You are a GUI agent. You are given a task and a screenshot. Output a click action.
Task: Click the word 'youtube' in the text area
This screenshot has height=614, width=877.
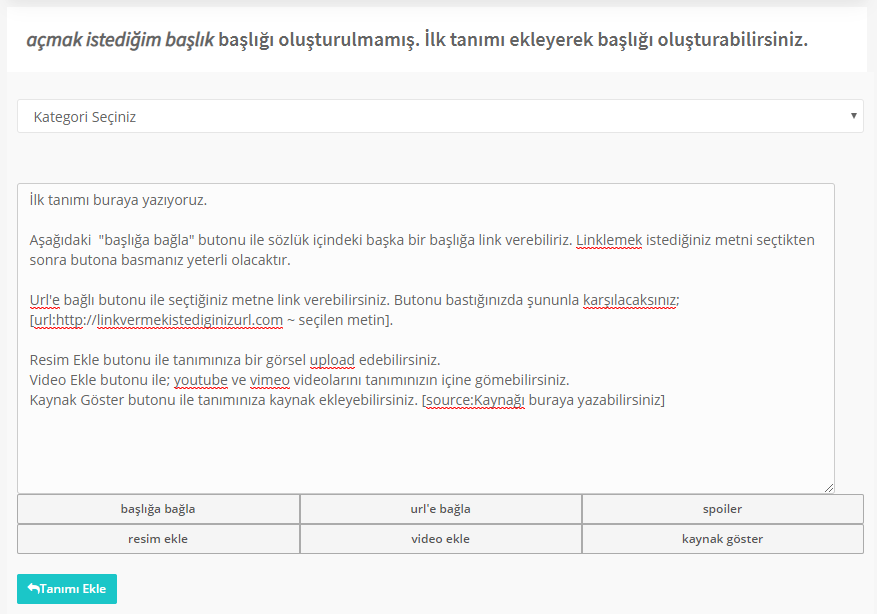[x=201, y=380]
